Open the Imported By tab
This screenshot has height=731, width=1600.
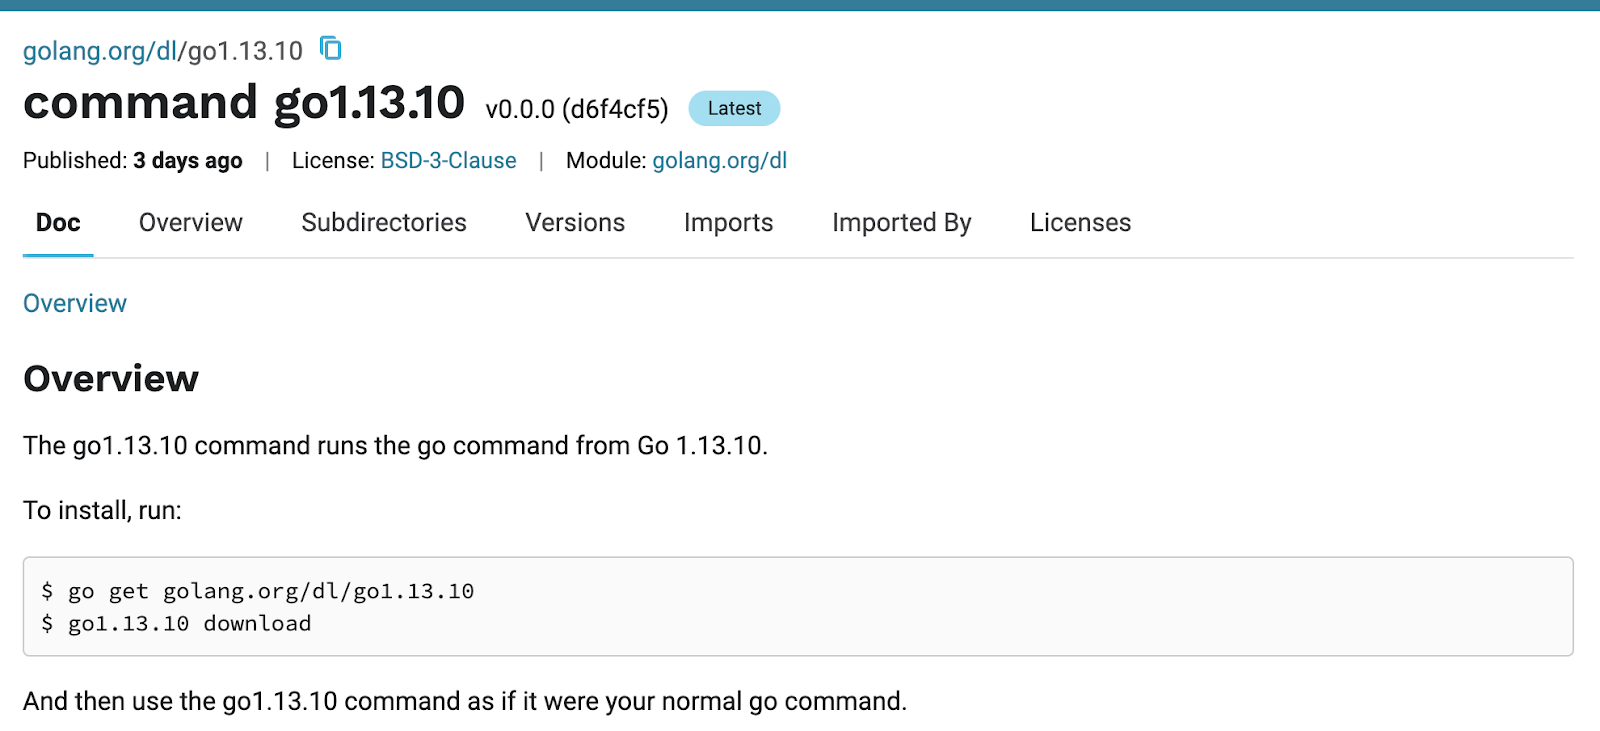coord(900,223)
